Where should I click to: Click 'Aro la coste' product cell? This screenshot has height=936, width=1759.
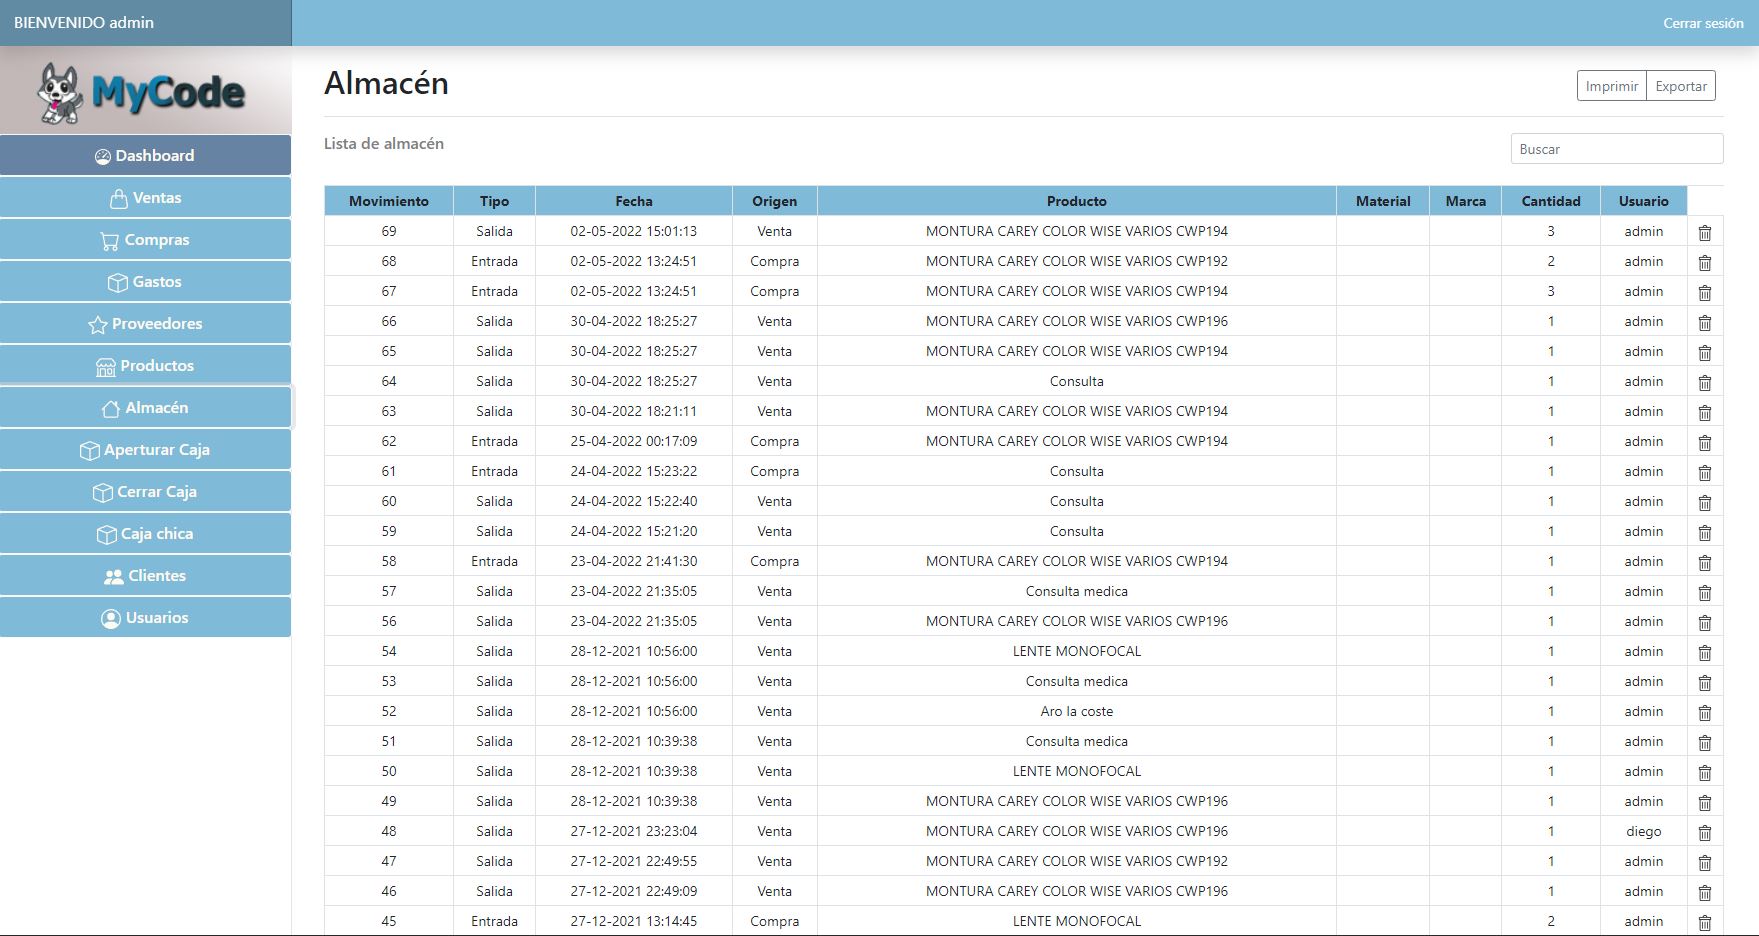click(1077, 711)
